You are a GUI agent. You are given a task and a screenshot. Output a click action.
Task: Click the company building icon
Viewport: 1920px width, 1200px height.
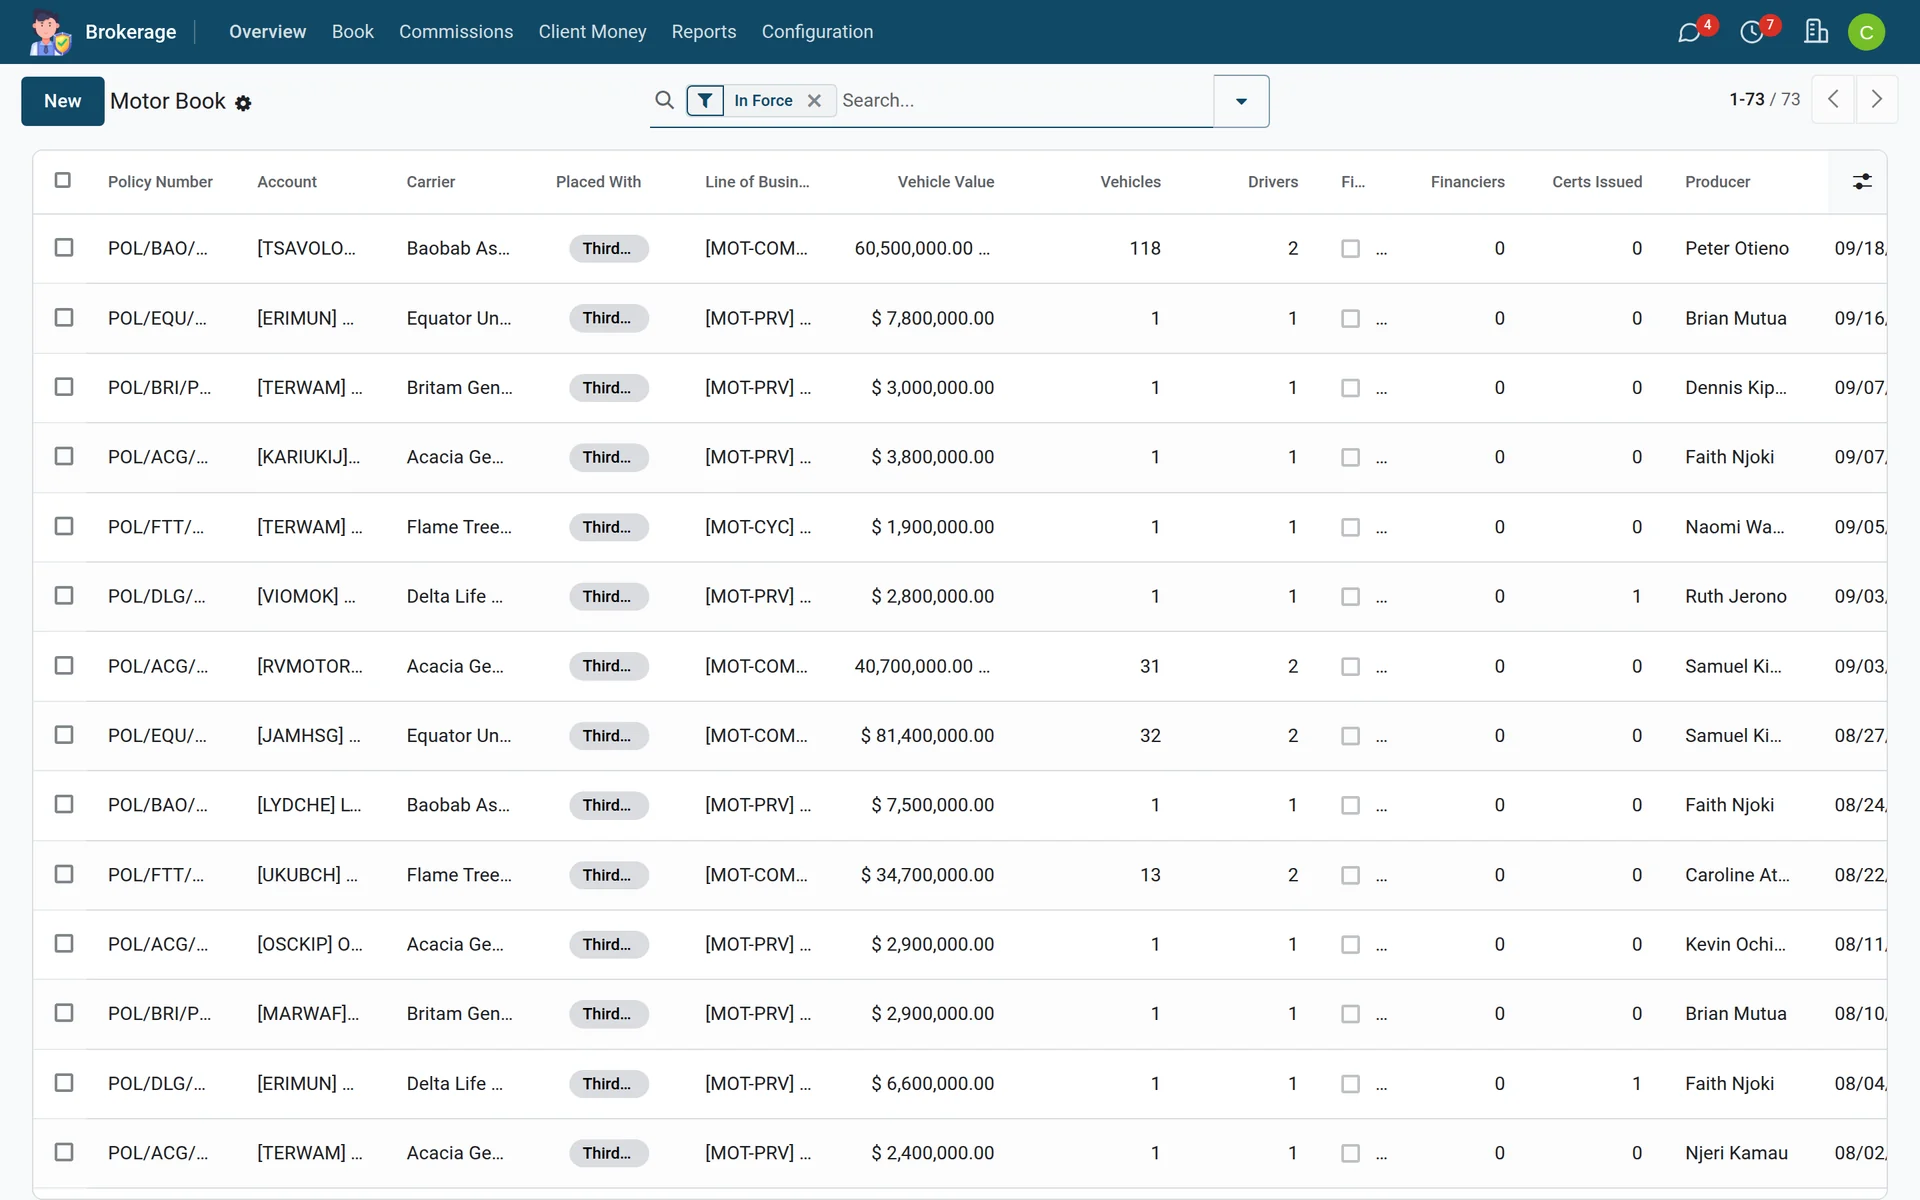(x=1816, y=32)
